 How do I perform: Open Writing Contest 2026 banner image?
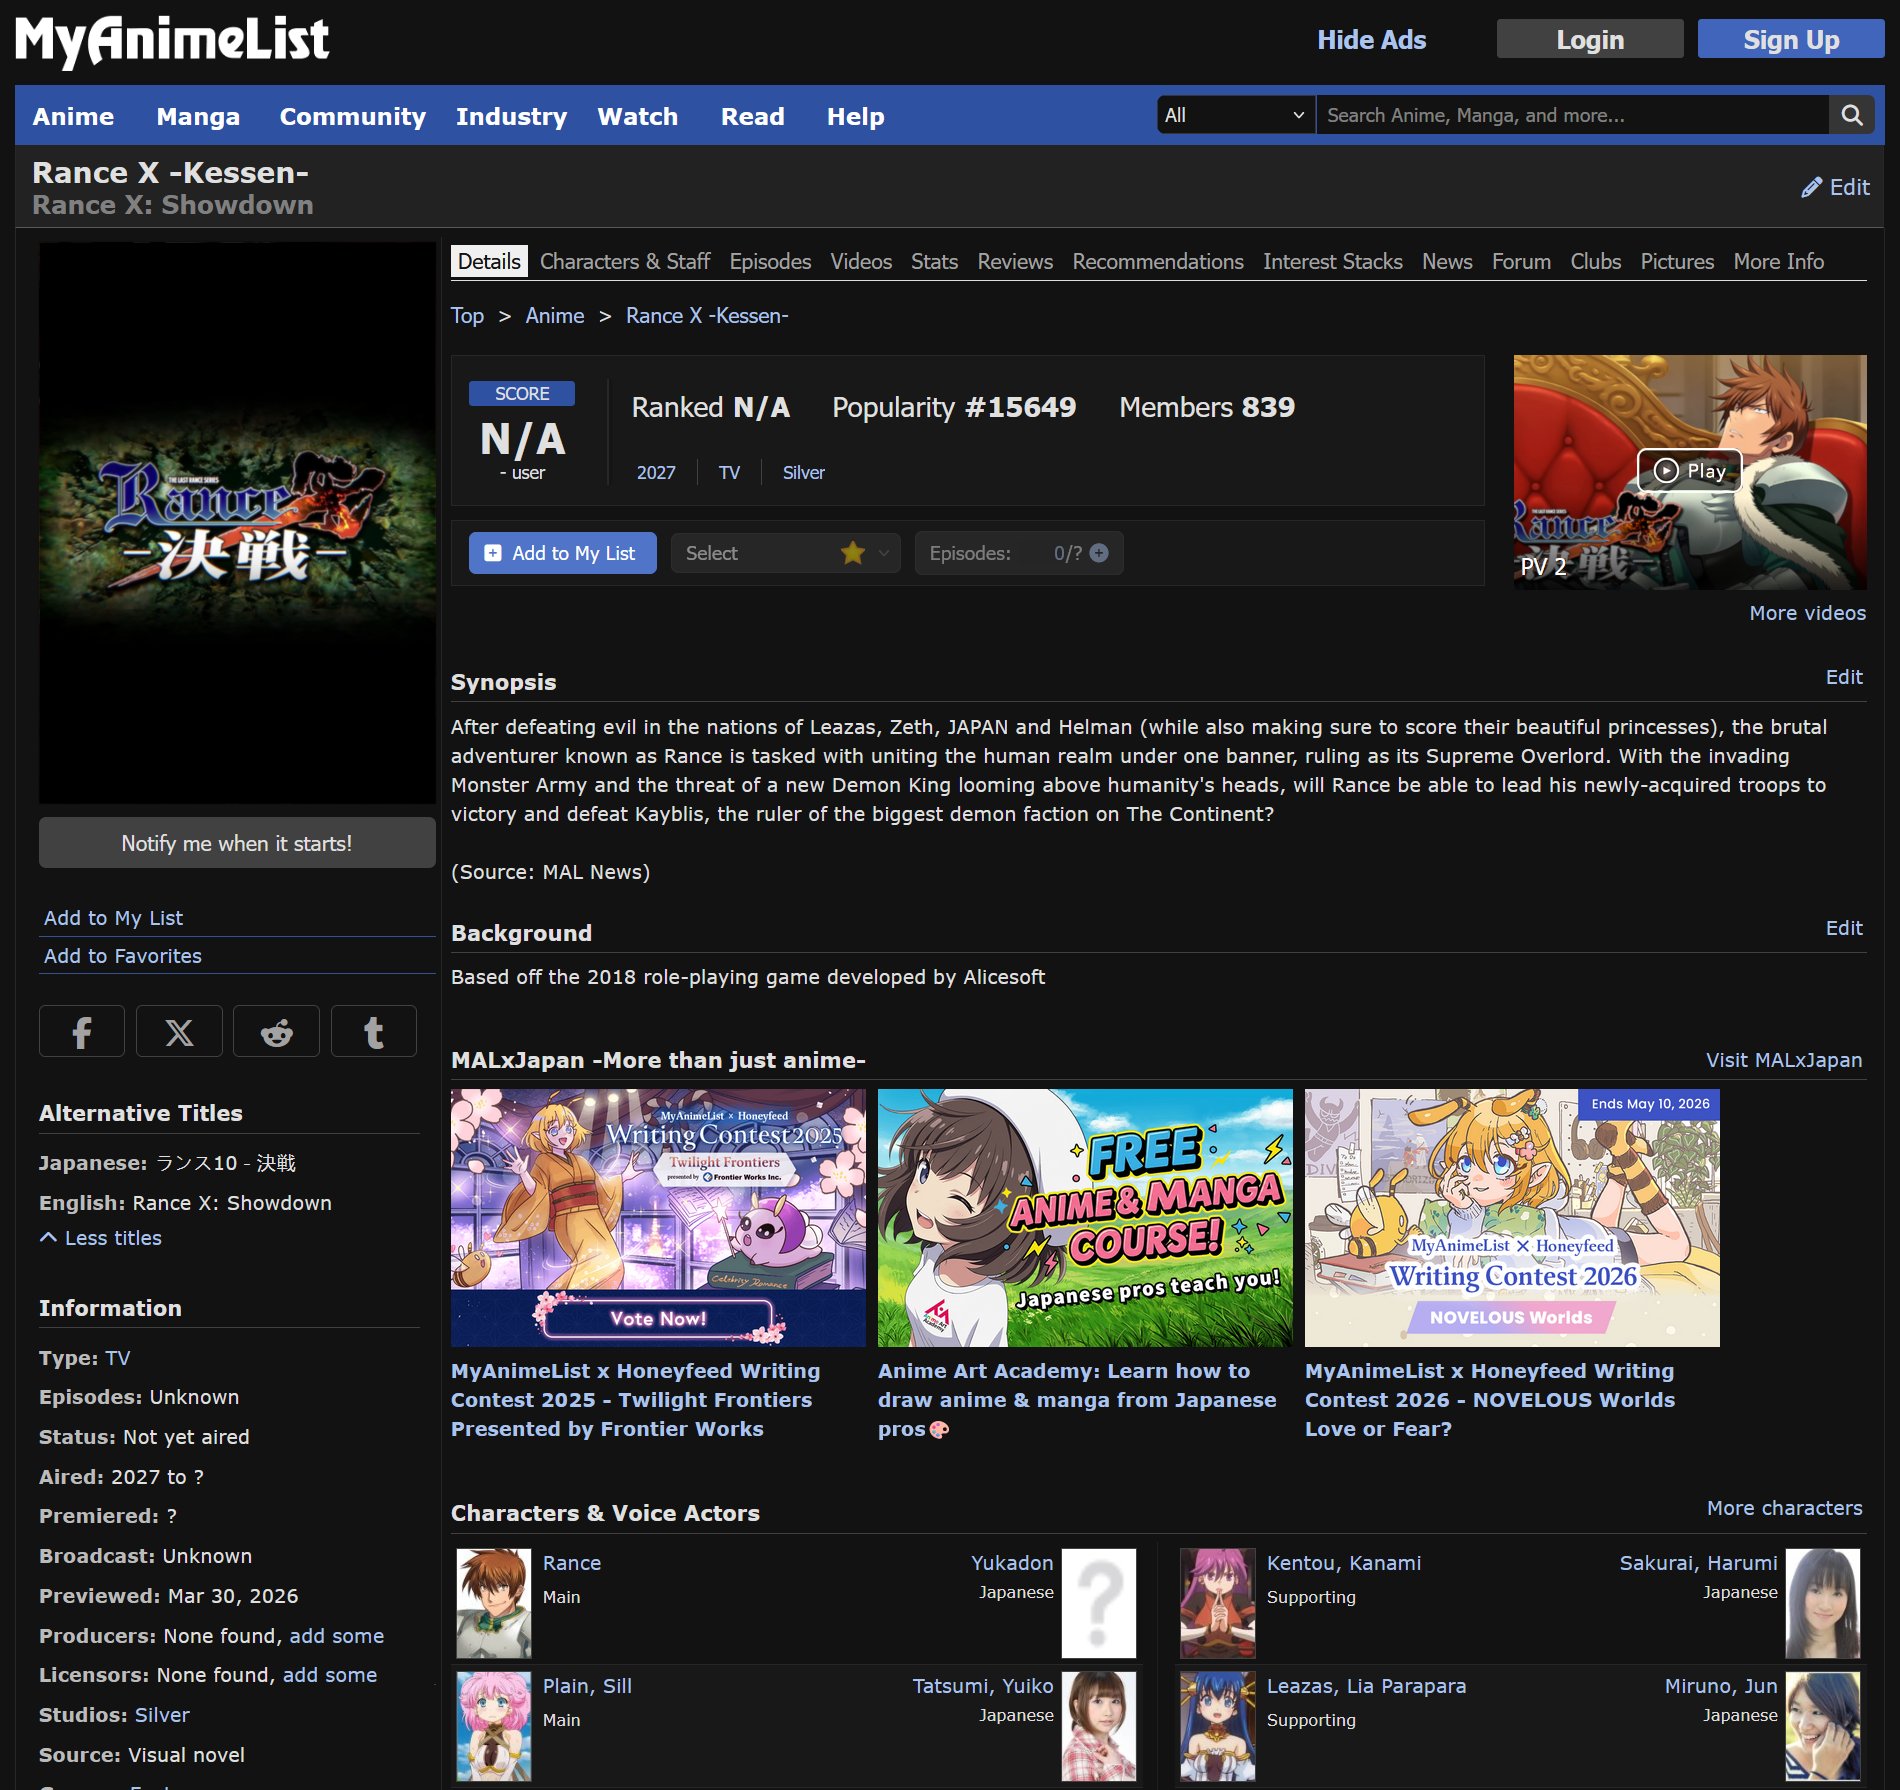pos(1512,1218)
